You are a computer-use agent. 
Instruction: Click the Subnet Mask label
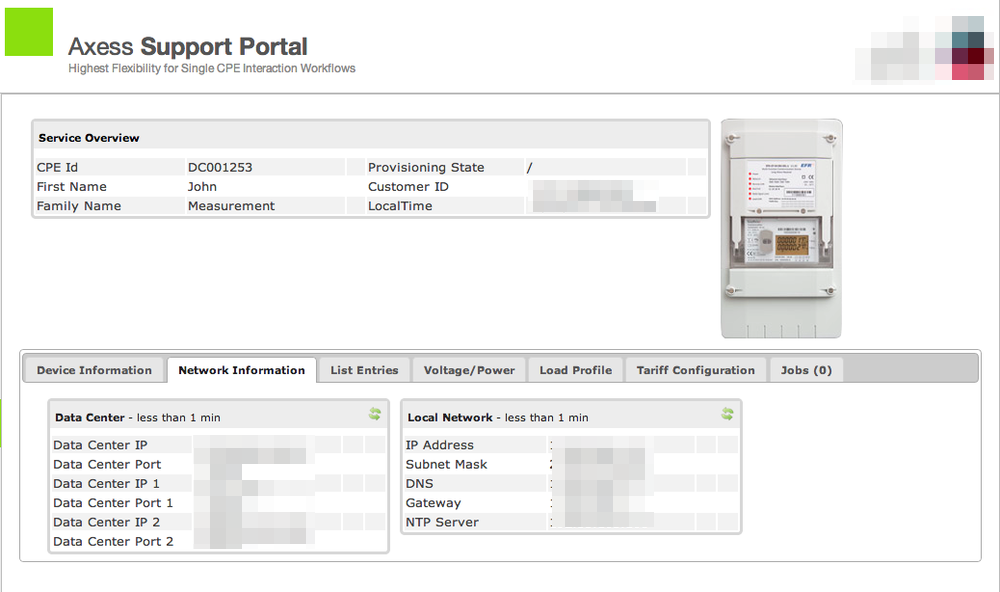[446, 464]
